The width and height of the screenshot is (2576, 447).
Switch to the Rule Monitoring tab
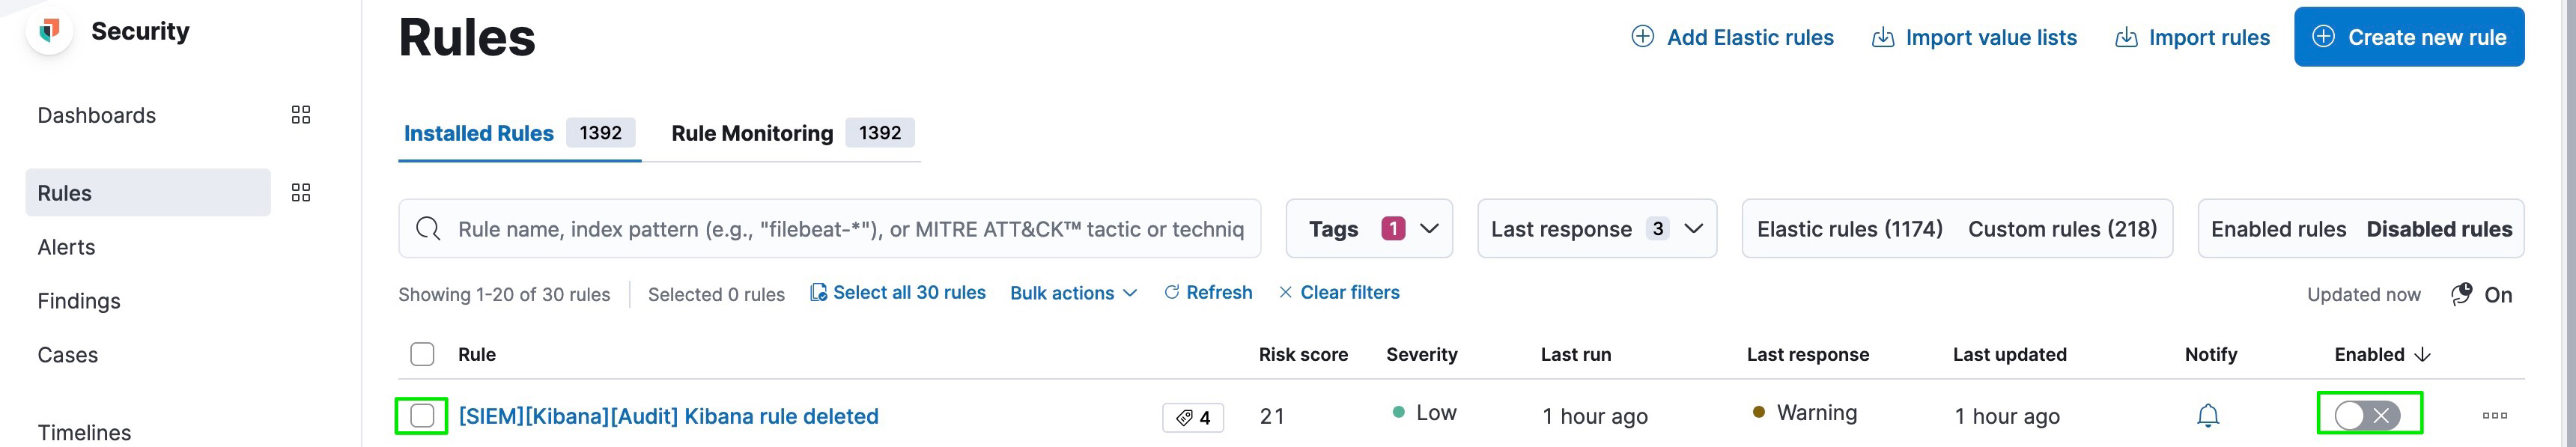point(751,132)
